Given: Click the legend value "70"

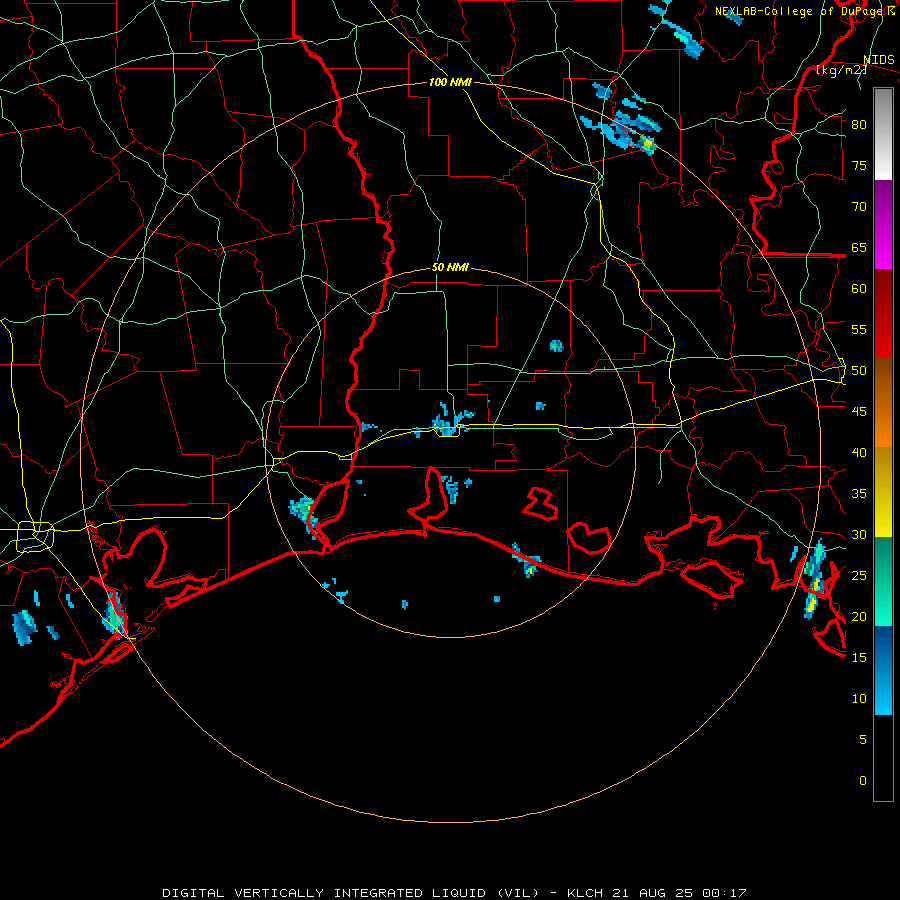Looking at the screenshot, I should (x=859, y=207).
